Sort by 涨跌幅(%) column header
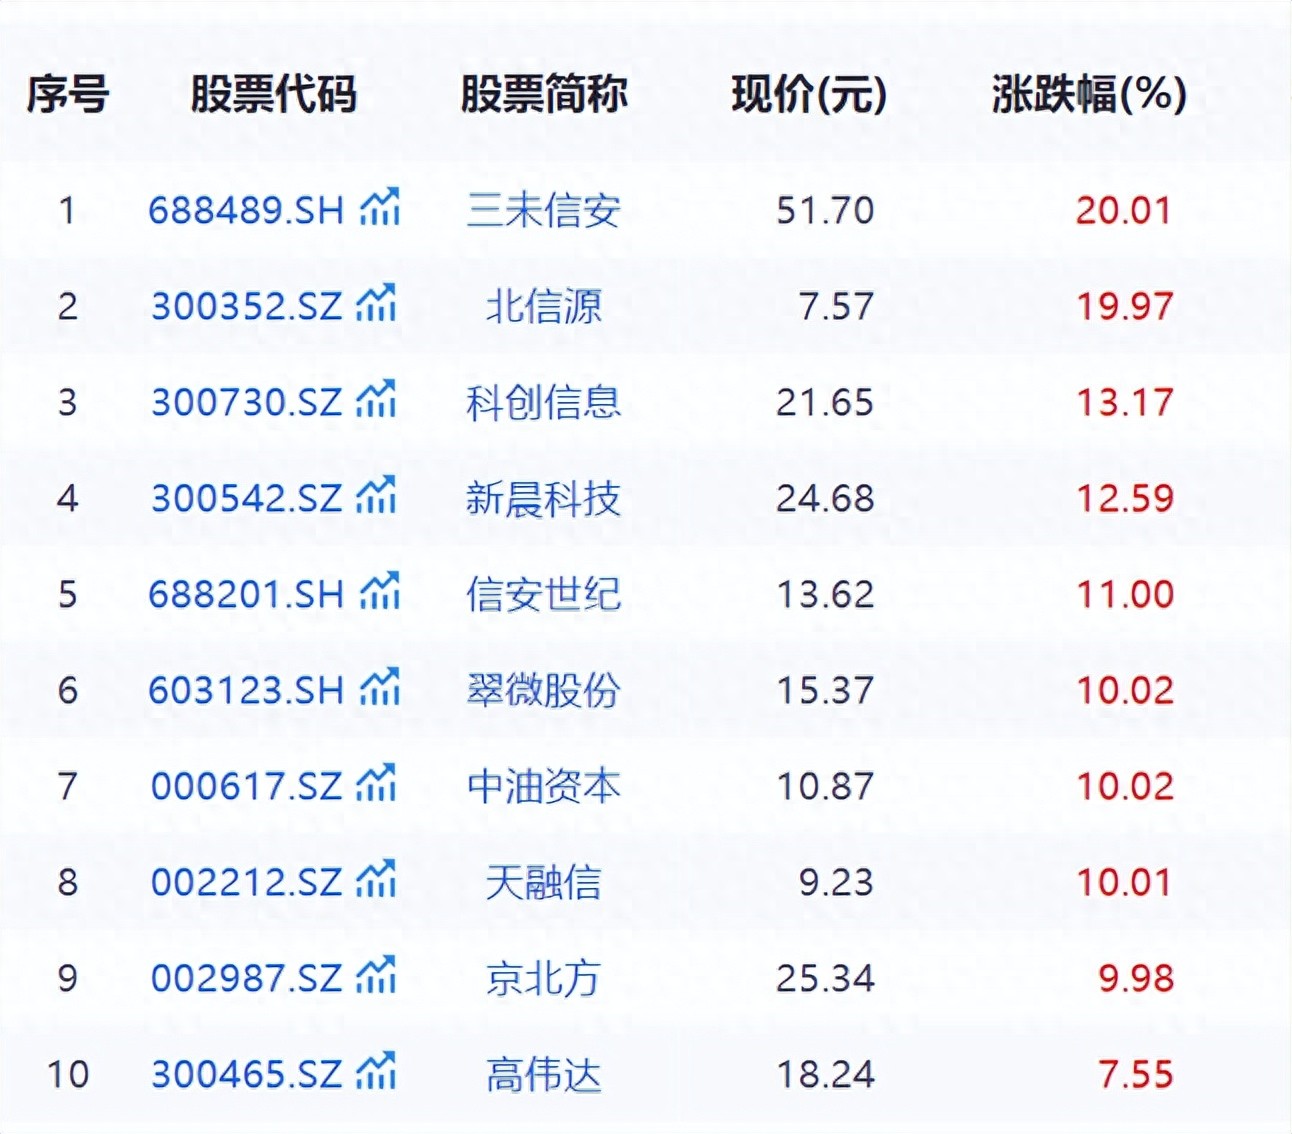Image resolution: width=1292 pixels, height=1134 pixels. pos(1089,95)
